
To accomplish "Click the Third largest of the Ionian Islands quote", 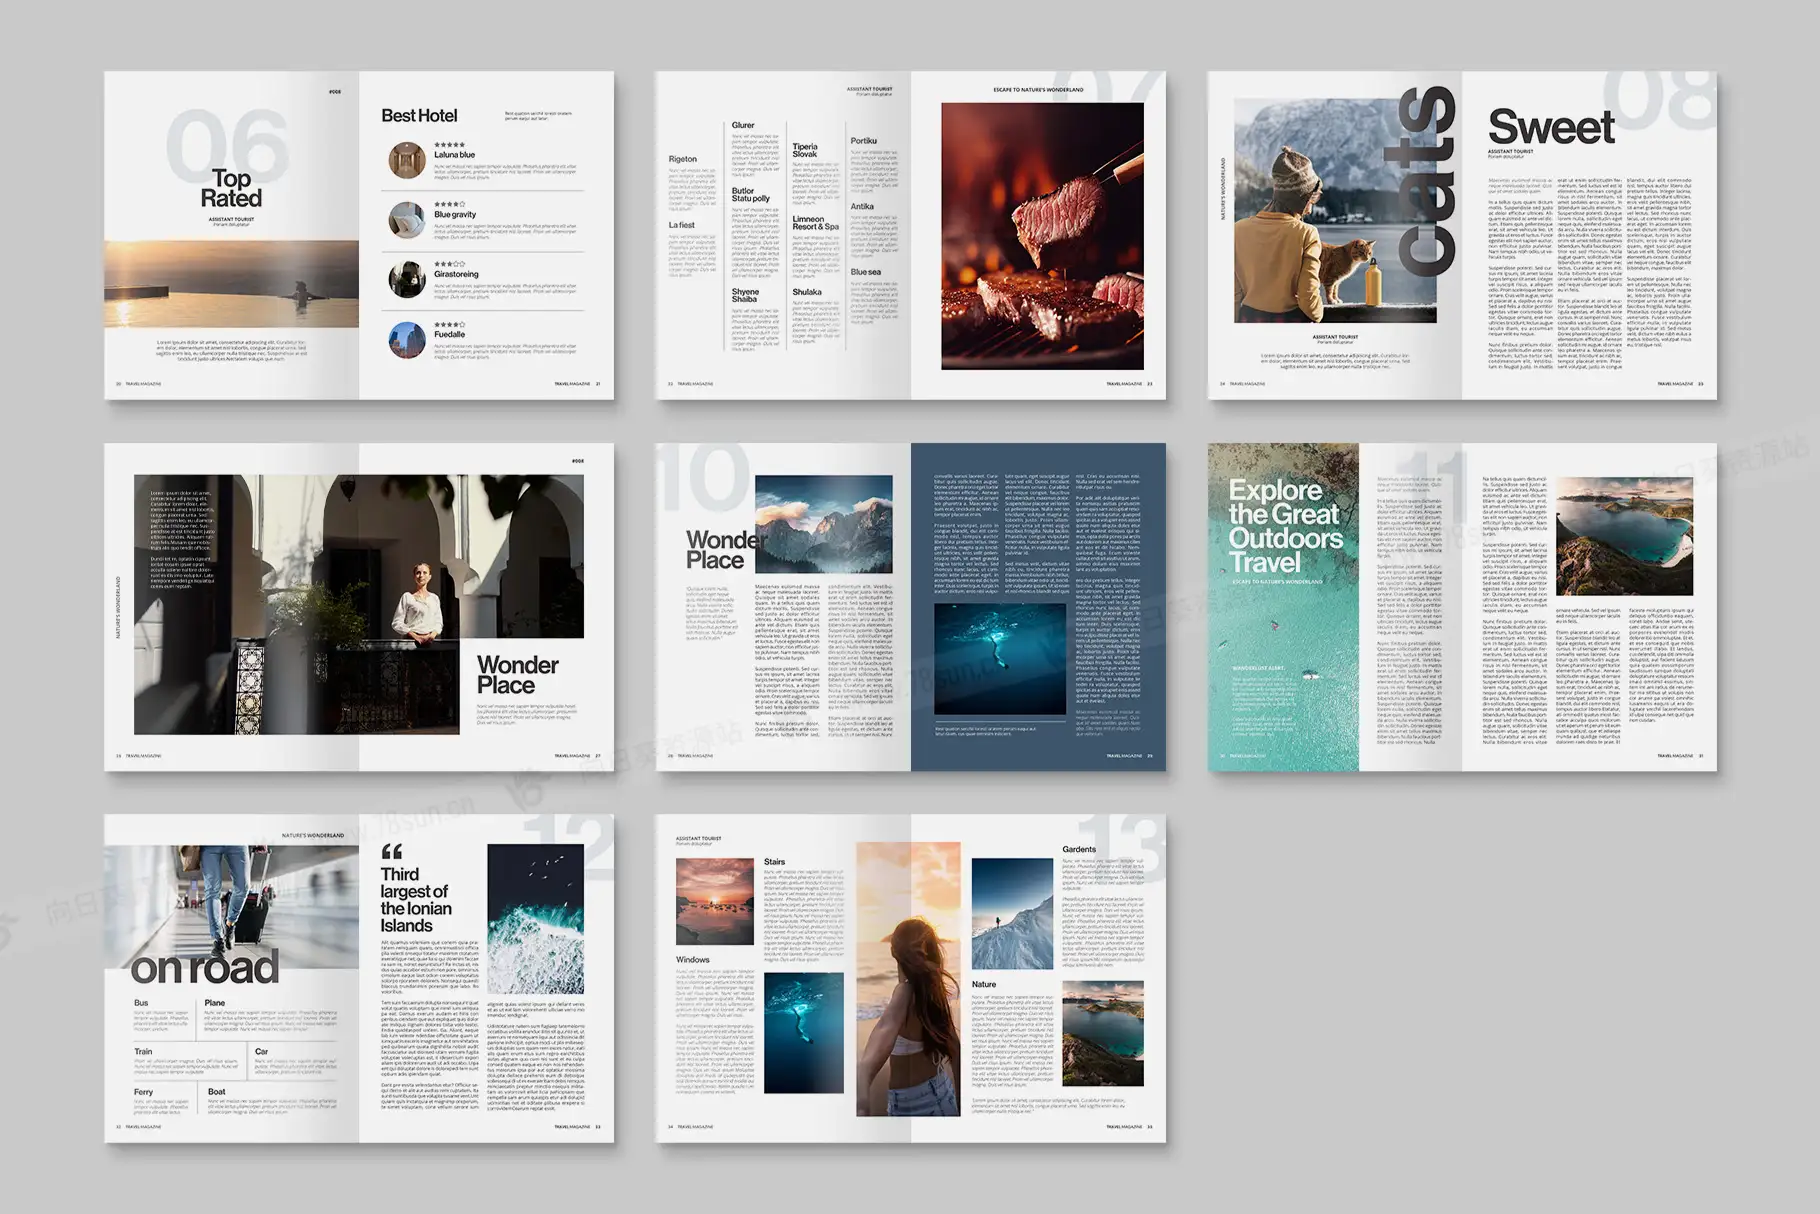I will (x=415, y=899).
